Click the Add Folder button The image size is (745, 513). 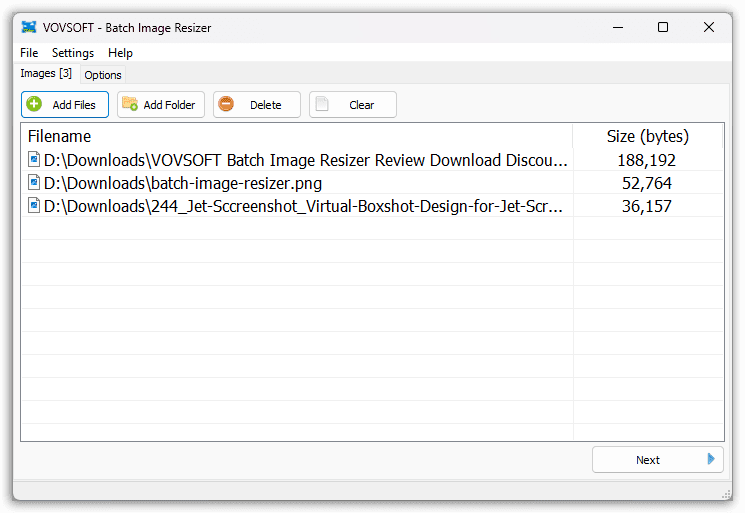(x=161, y=104)
